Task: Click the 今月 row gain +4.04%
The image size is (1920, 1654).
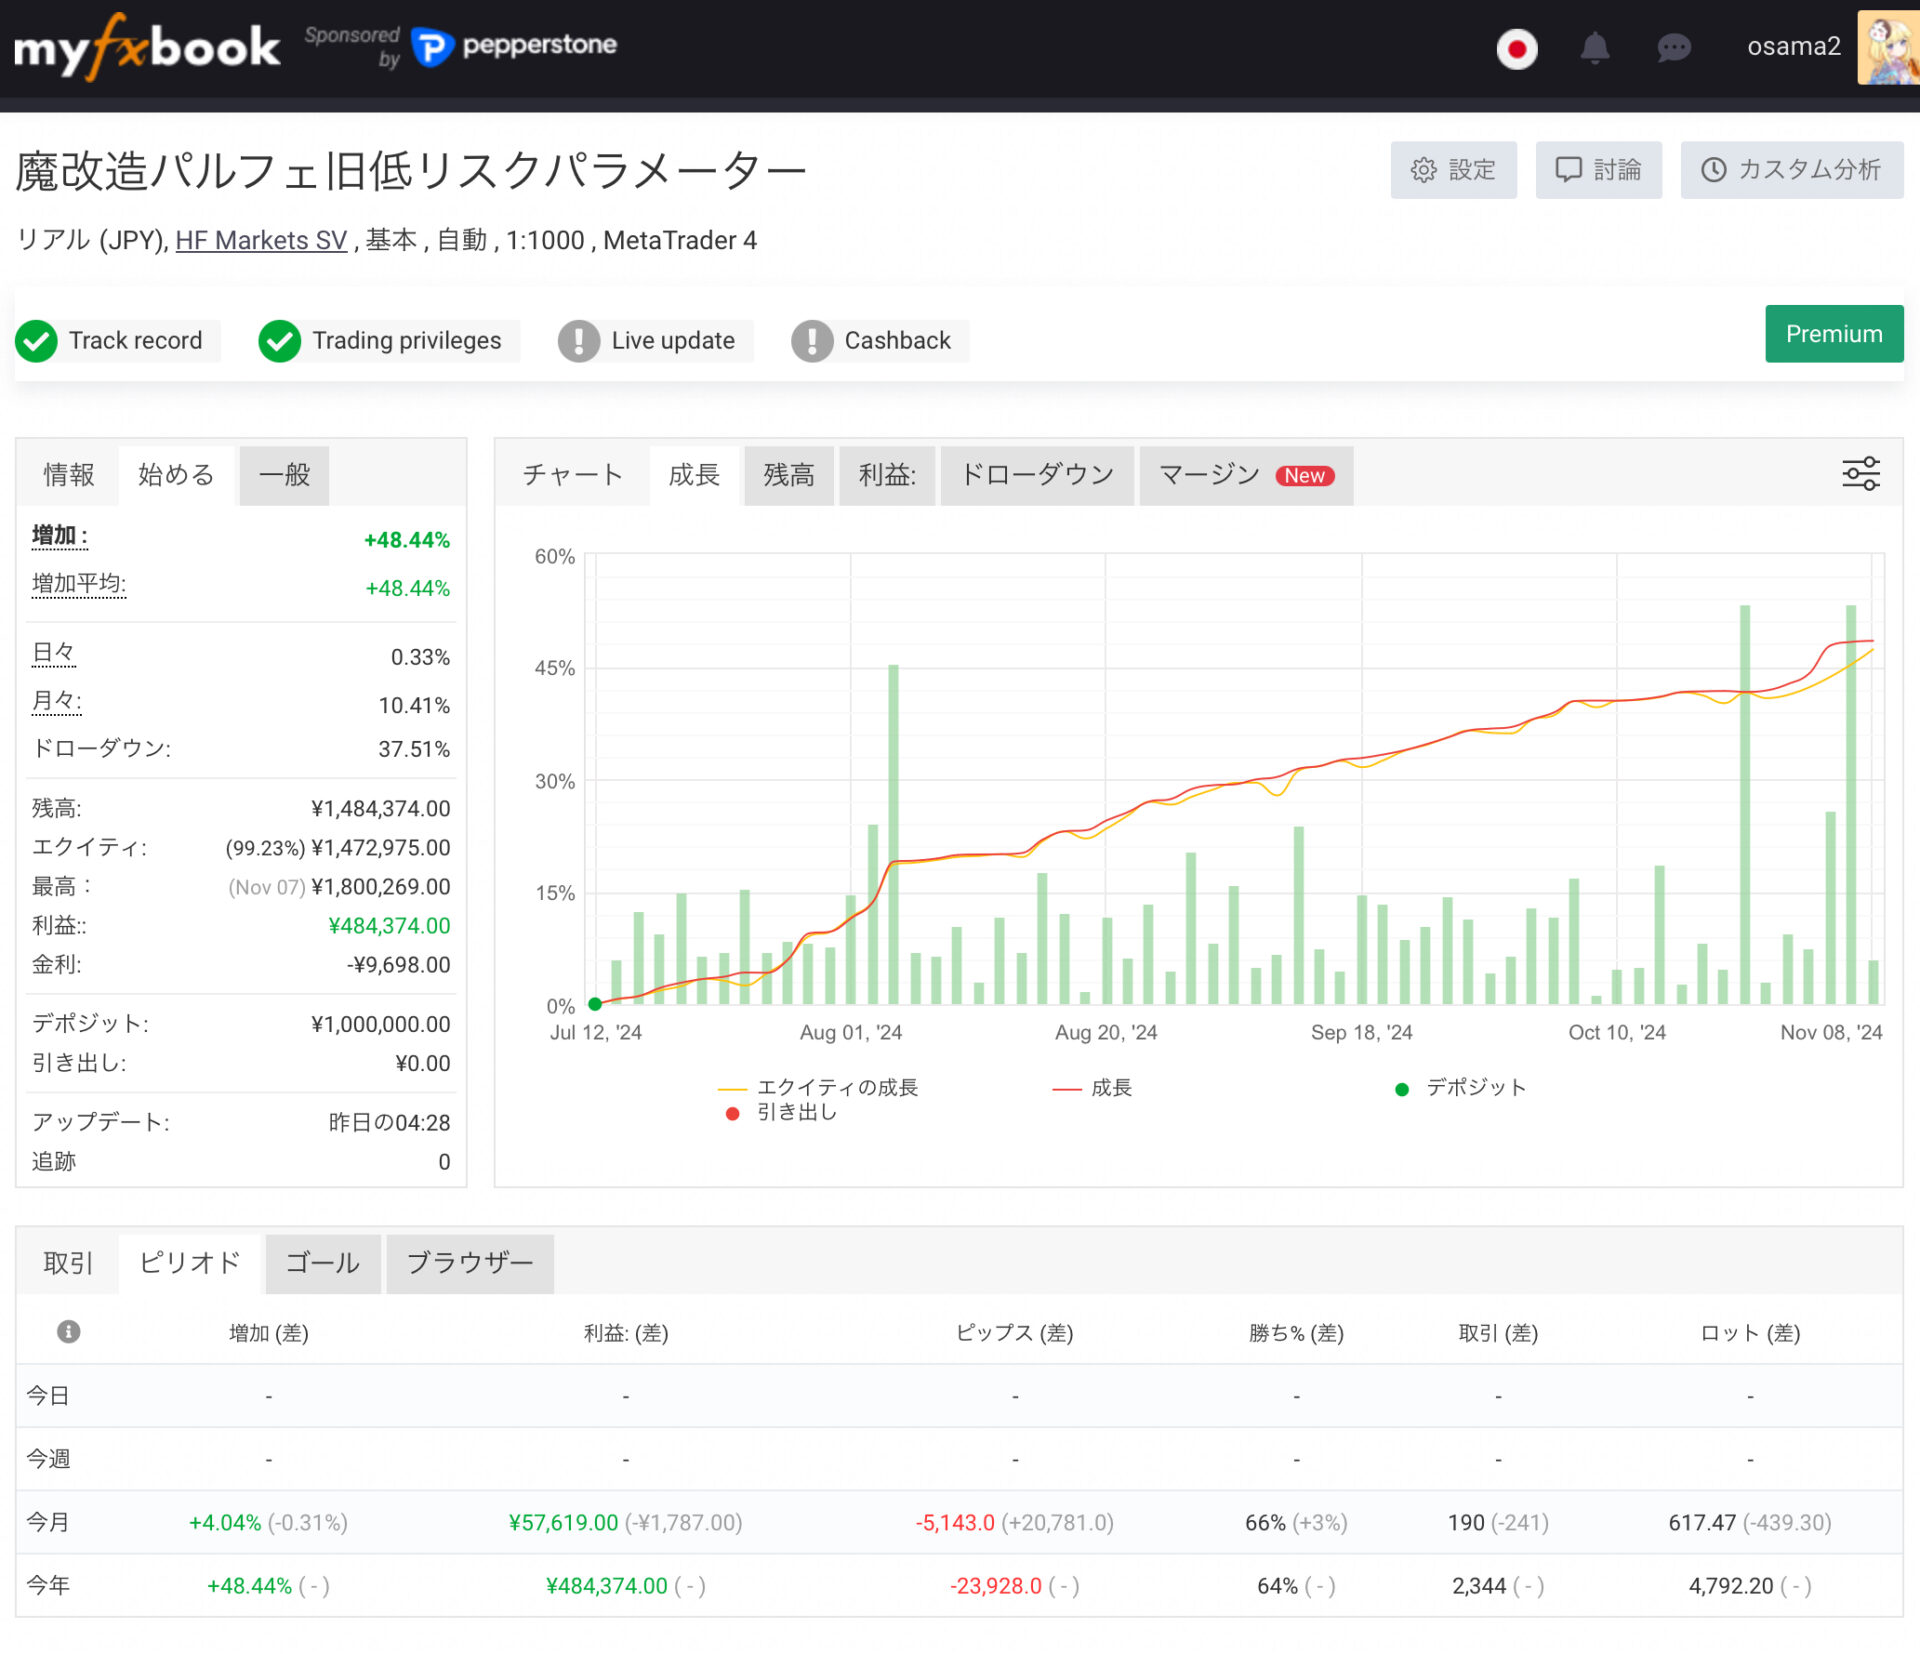Action: pyautogui.click(x=225, y=1523)
